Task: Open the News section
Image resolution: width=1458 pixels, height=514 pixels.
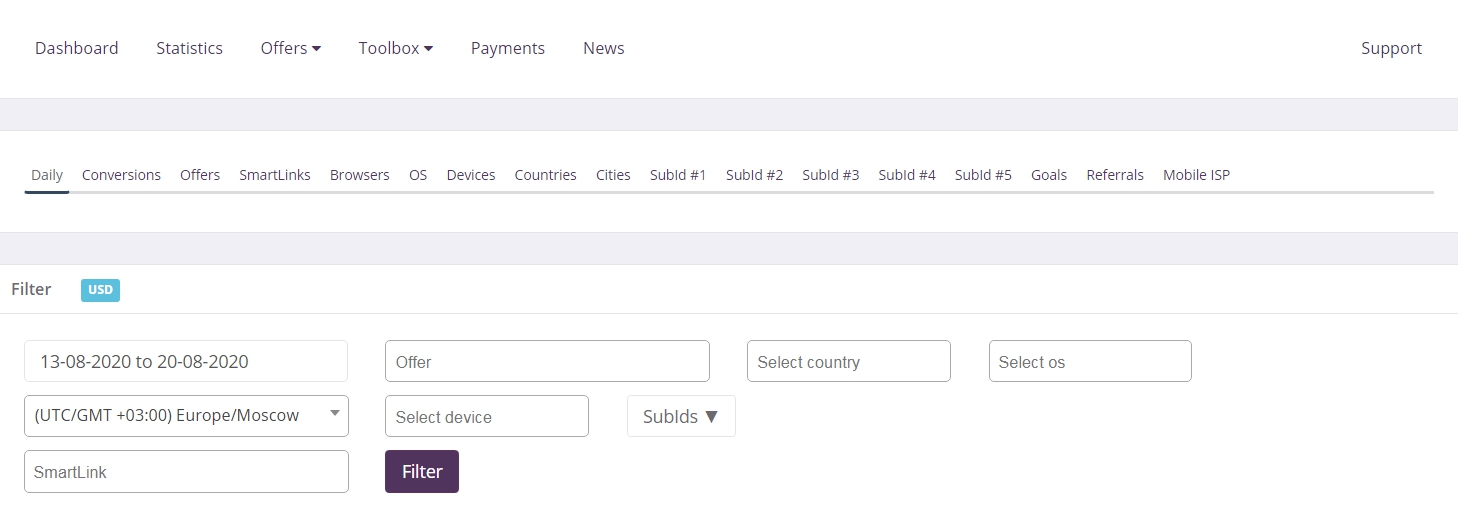Action: 603,48
